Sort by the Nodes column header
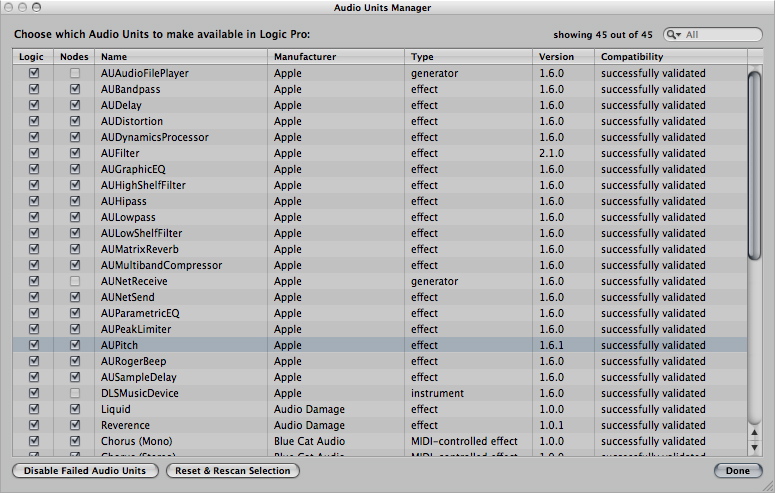 [74, 57]
